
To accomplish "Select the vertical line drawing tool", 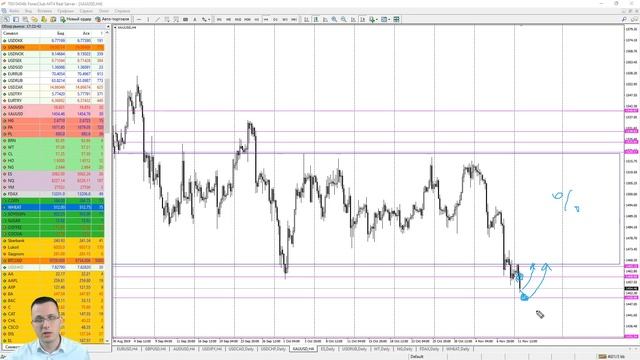I will point(148,19).
